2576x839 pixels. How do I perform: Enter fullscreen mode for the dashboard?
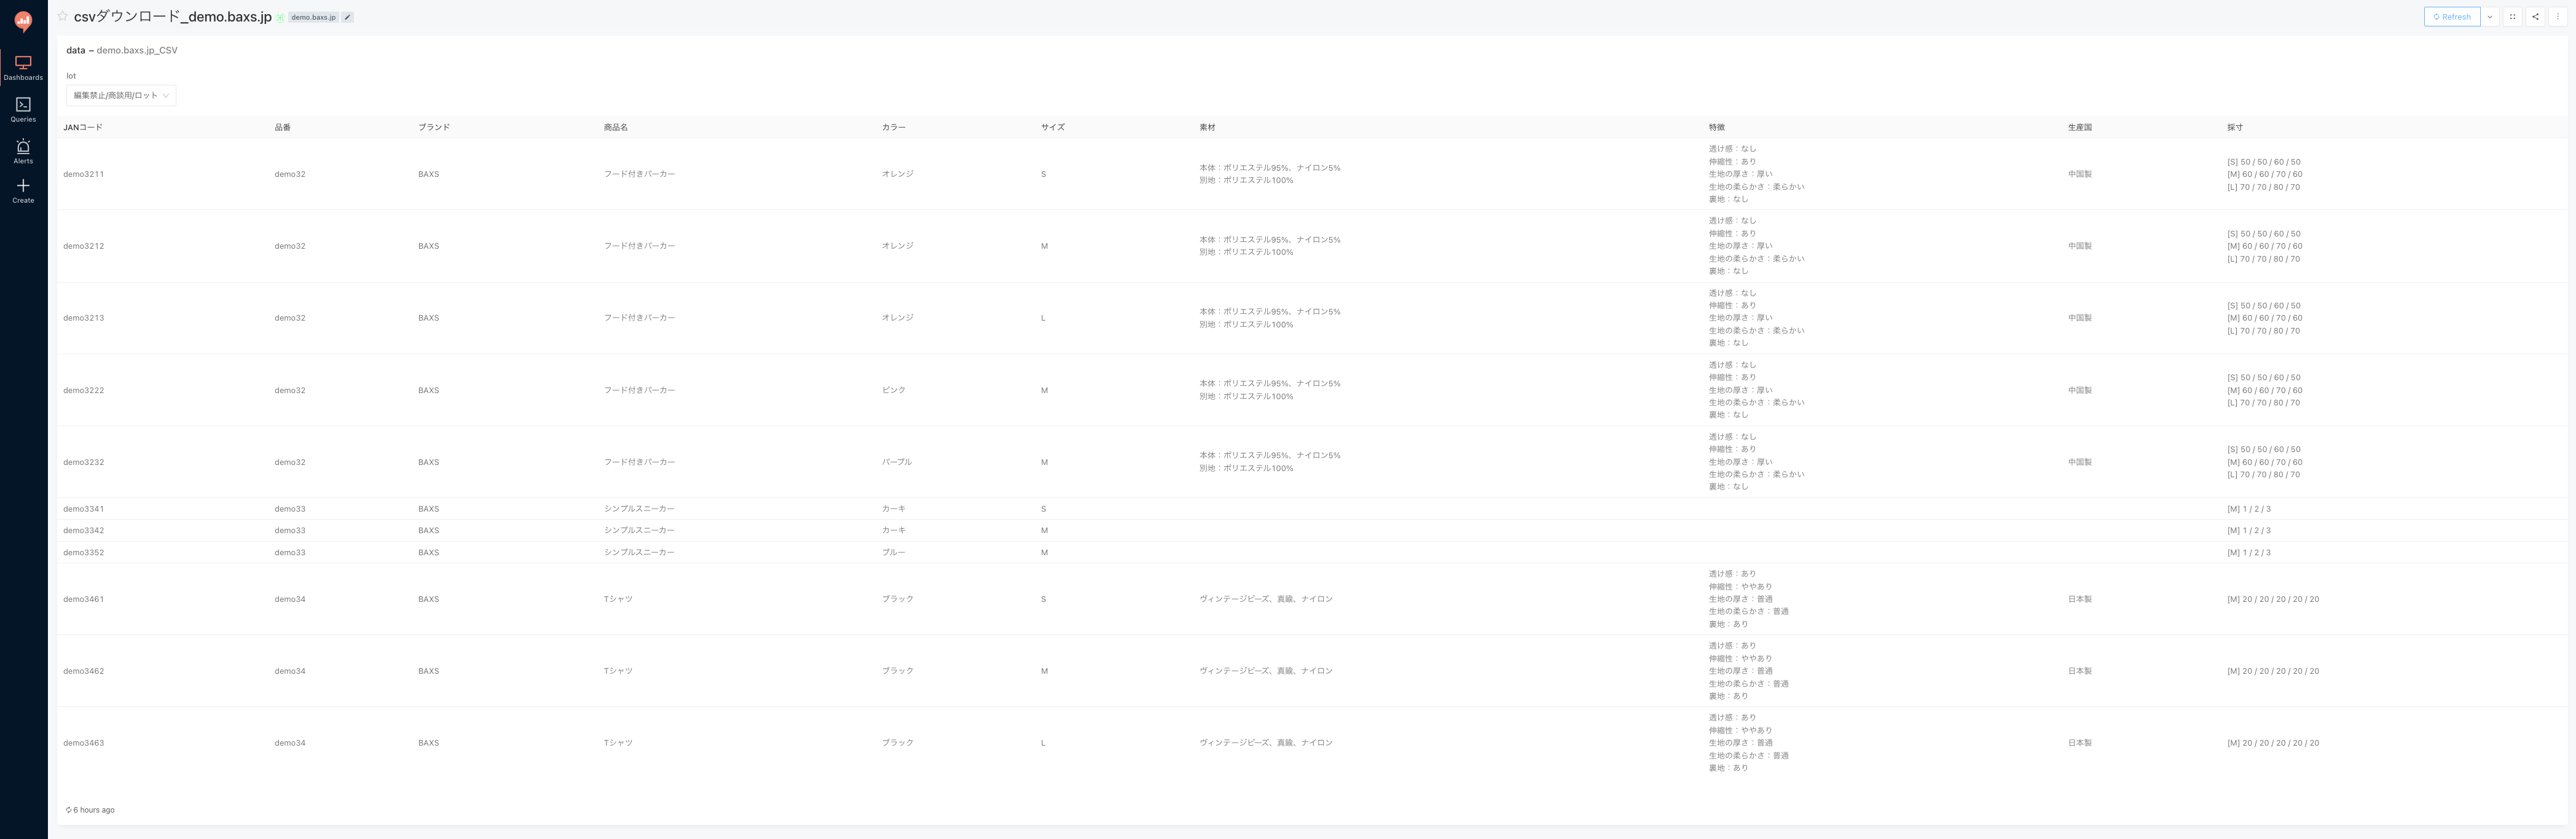pyautogui.click(x=2512, y=17)
